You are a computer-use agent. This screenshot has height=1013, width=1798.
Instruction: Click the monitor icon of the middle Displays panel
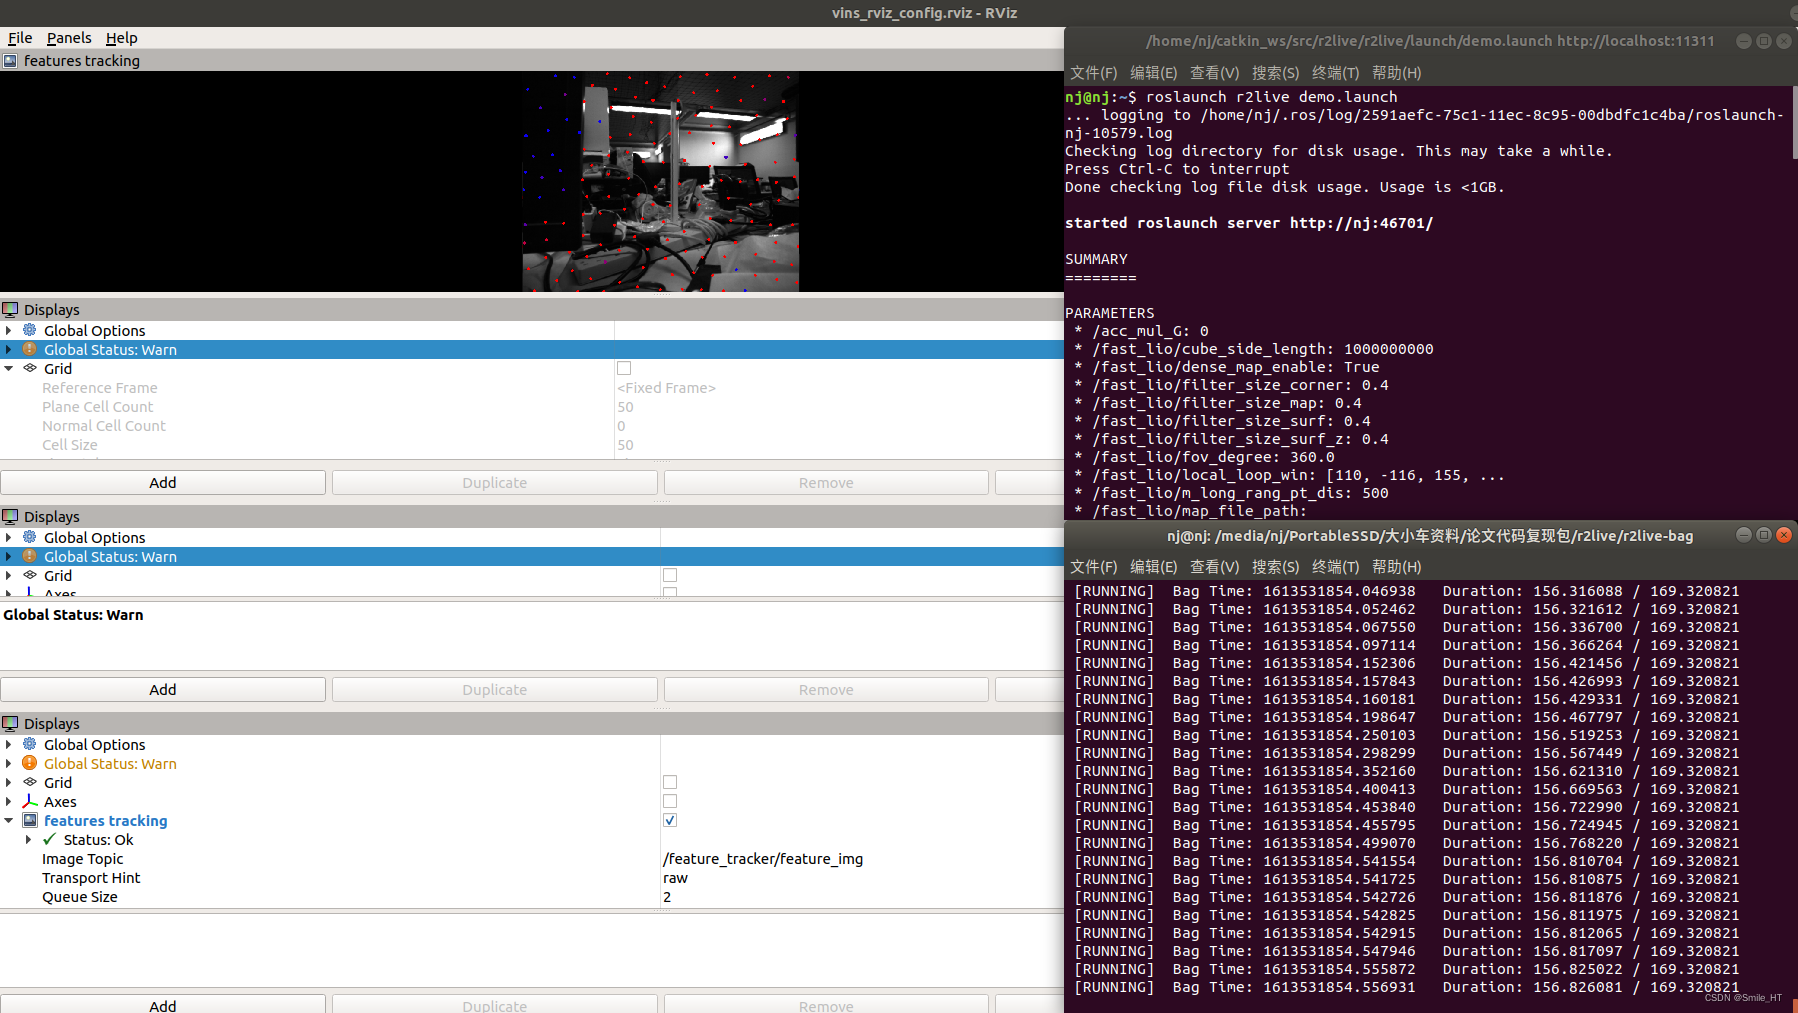pyautogui.click(x=10, y=517)
